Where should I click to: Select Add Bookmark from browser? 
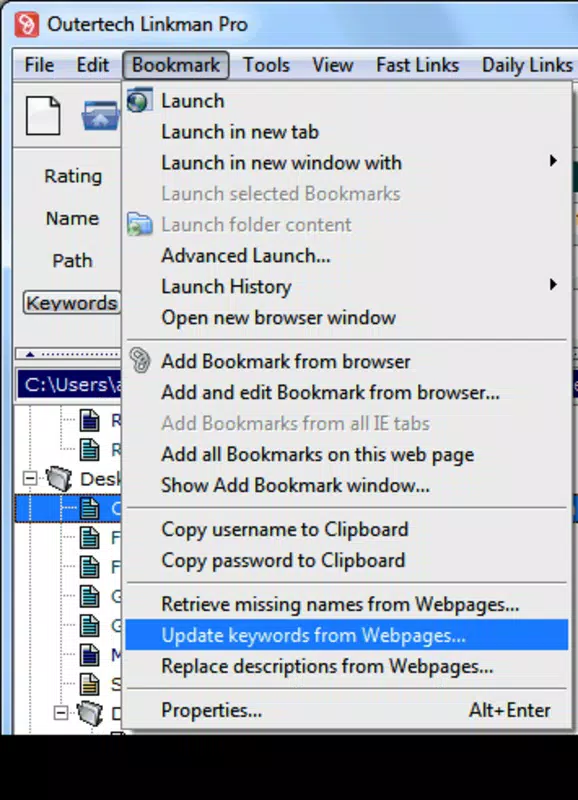coord(347,362)
